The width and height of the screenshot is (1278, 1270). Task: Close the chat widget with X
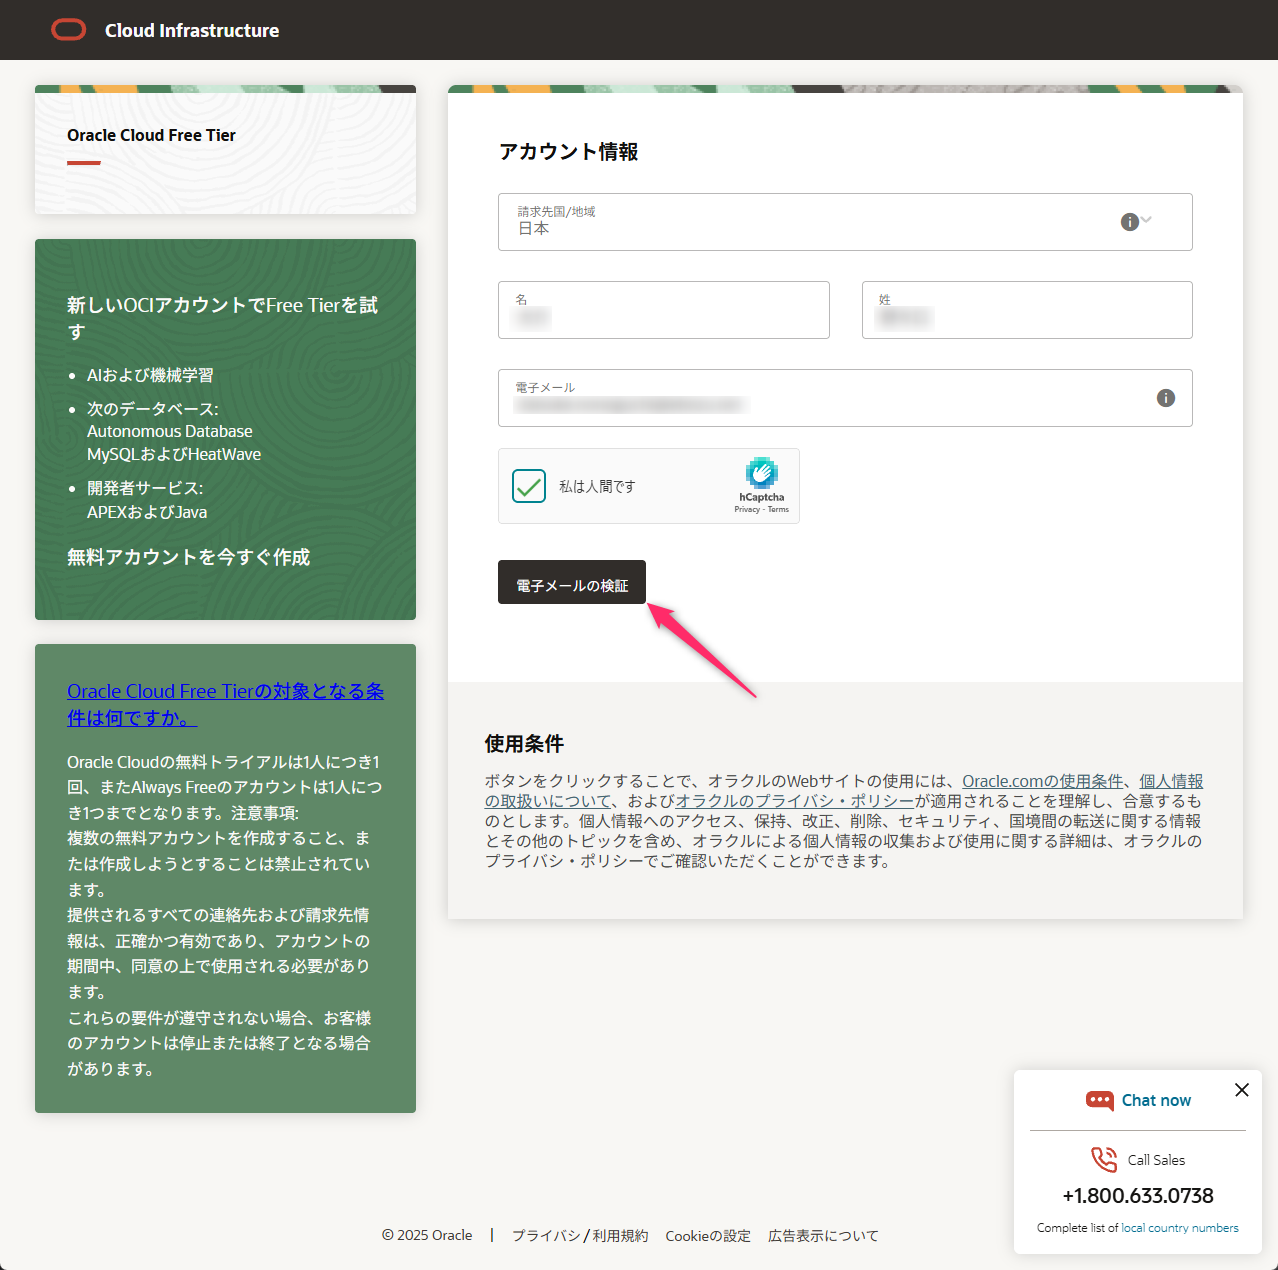pos(1242,1090)
